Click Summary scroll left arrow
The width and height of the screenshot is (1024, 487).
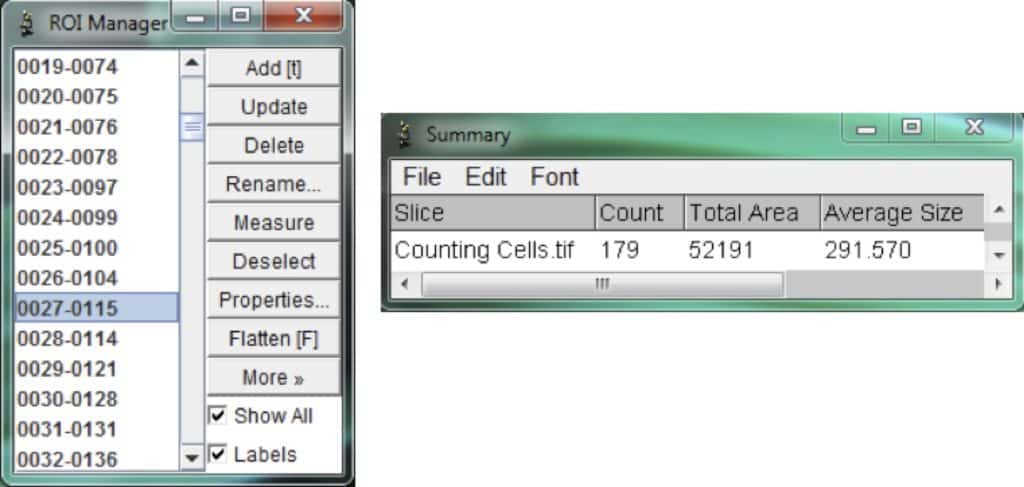click(405, 284)
